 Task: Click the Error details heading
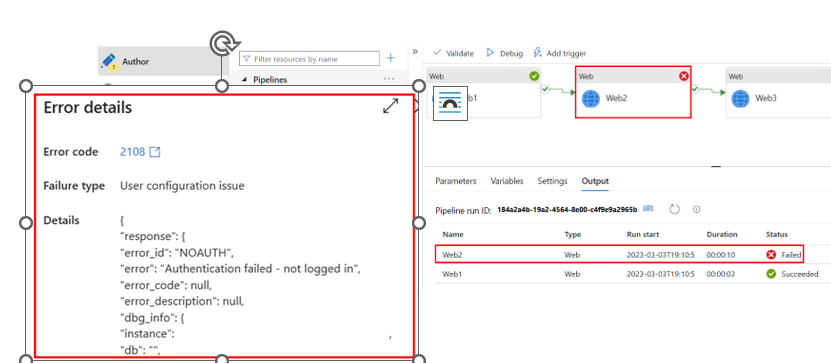point(87,108)
